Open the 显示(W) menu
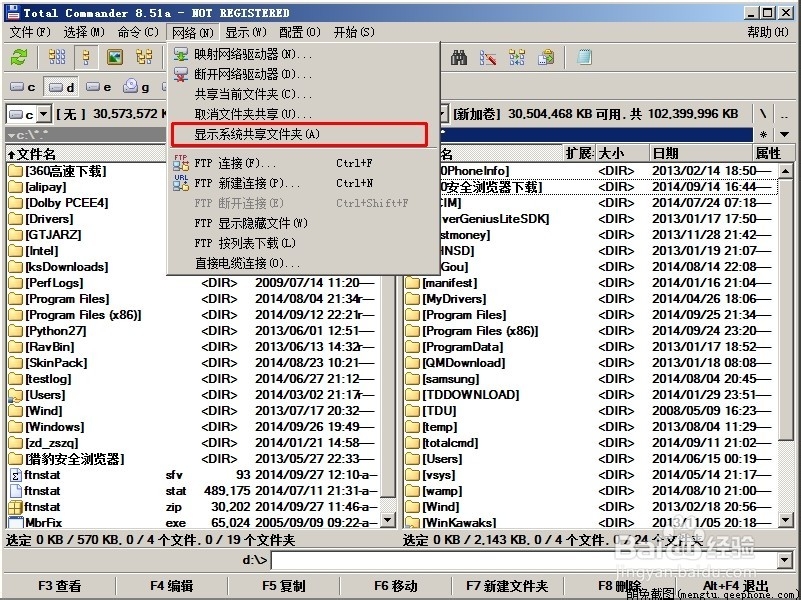 [x=246, y=33]
